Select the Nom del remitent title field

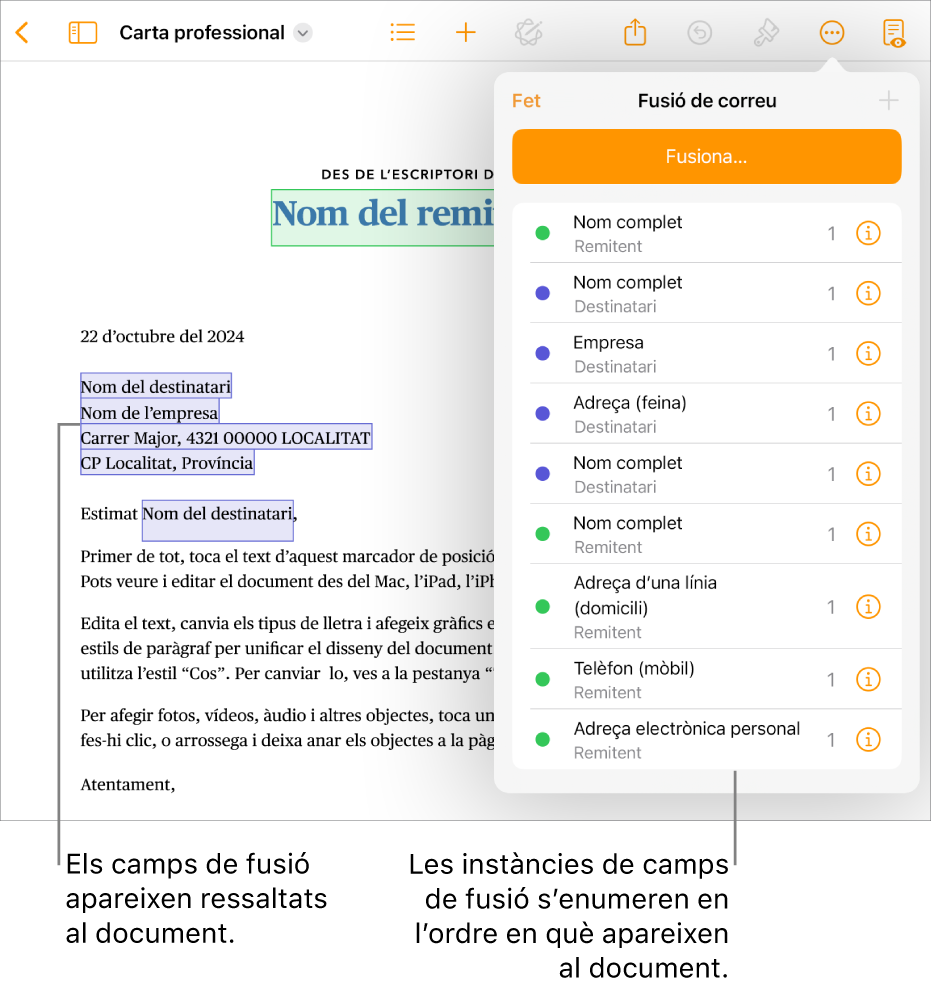(383, 217)
